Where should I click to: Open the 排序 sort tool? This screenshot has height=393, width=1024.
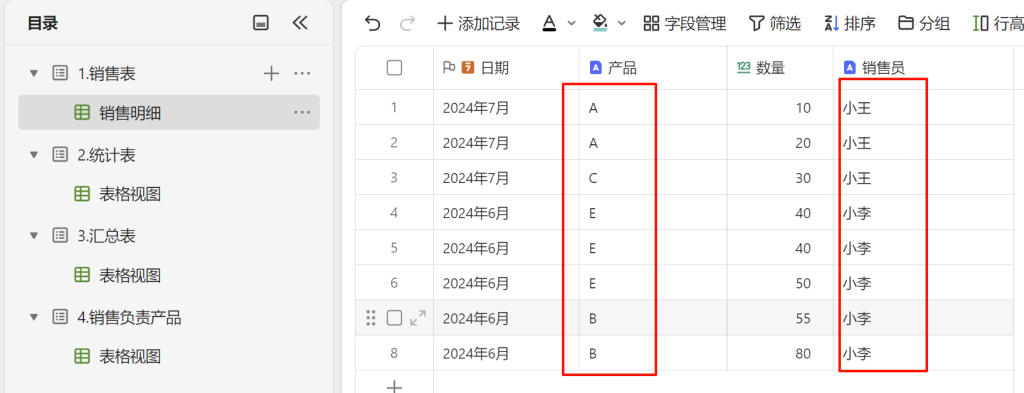[850, 24]
